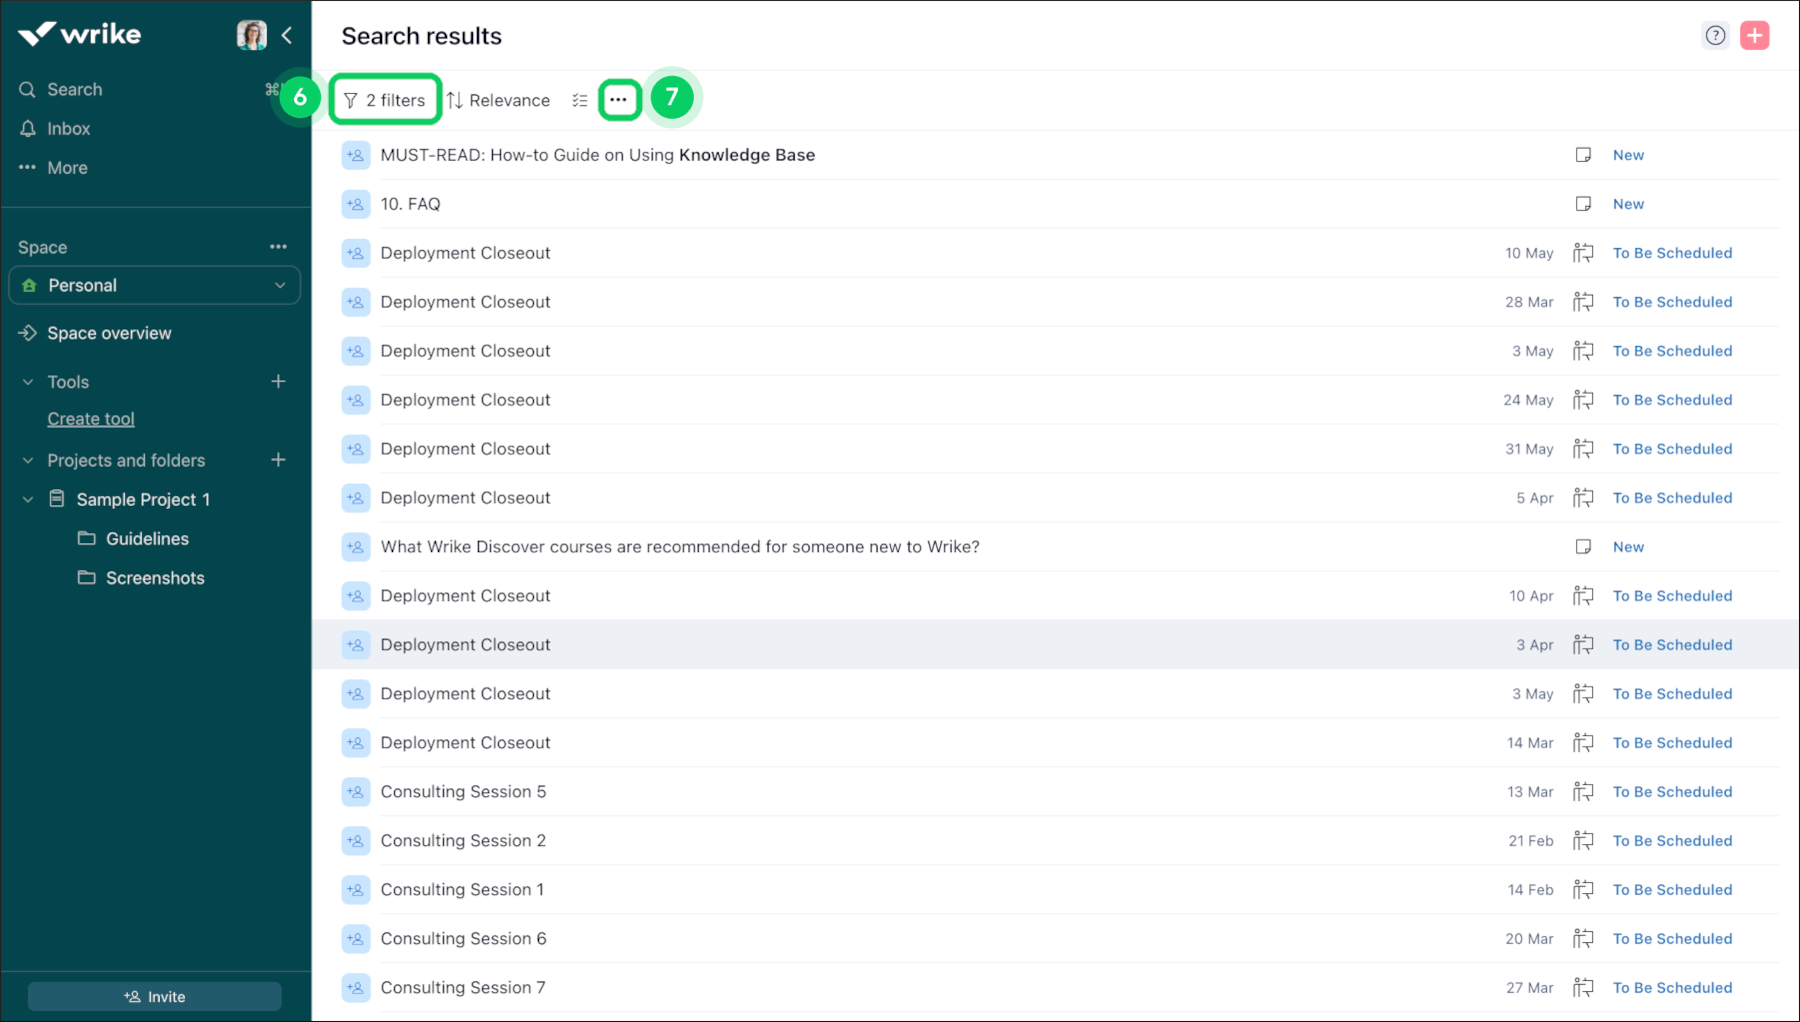Click To Be Scheduled on the 10 May Deployment Closeout
The image size is (1800, 1022).
click(x=1672, y=252)
